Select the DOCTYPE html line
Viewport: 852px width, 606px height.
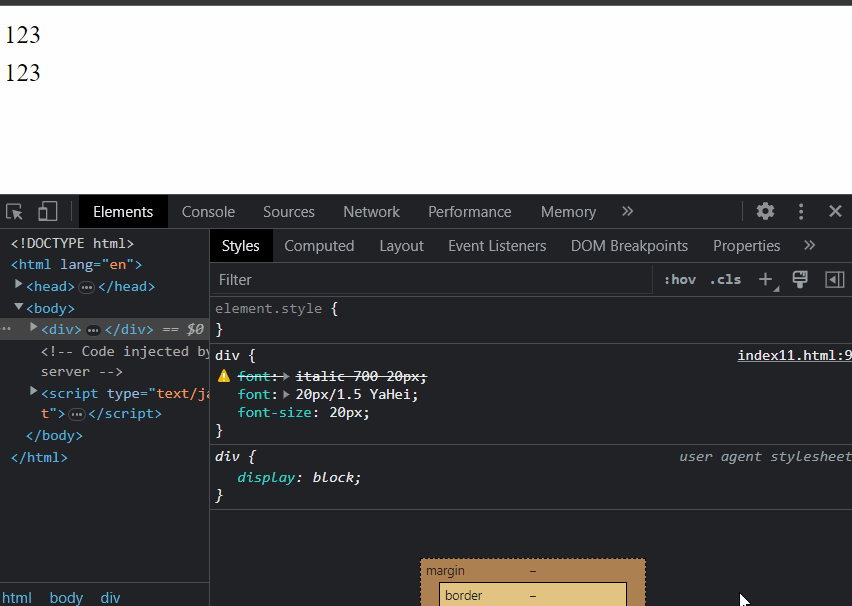pos(72,243)
